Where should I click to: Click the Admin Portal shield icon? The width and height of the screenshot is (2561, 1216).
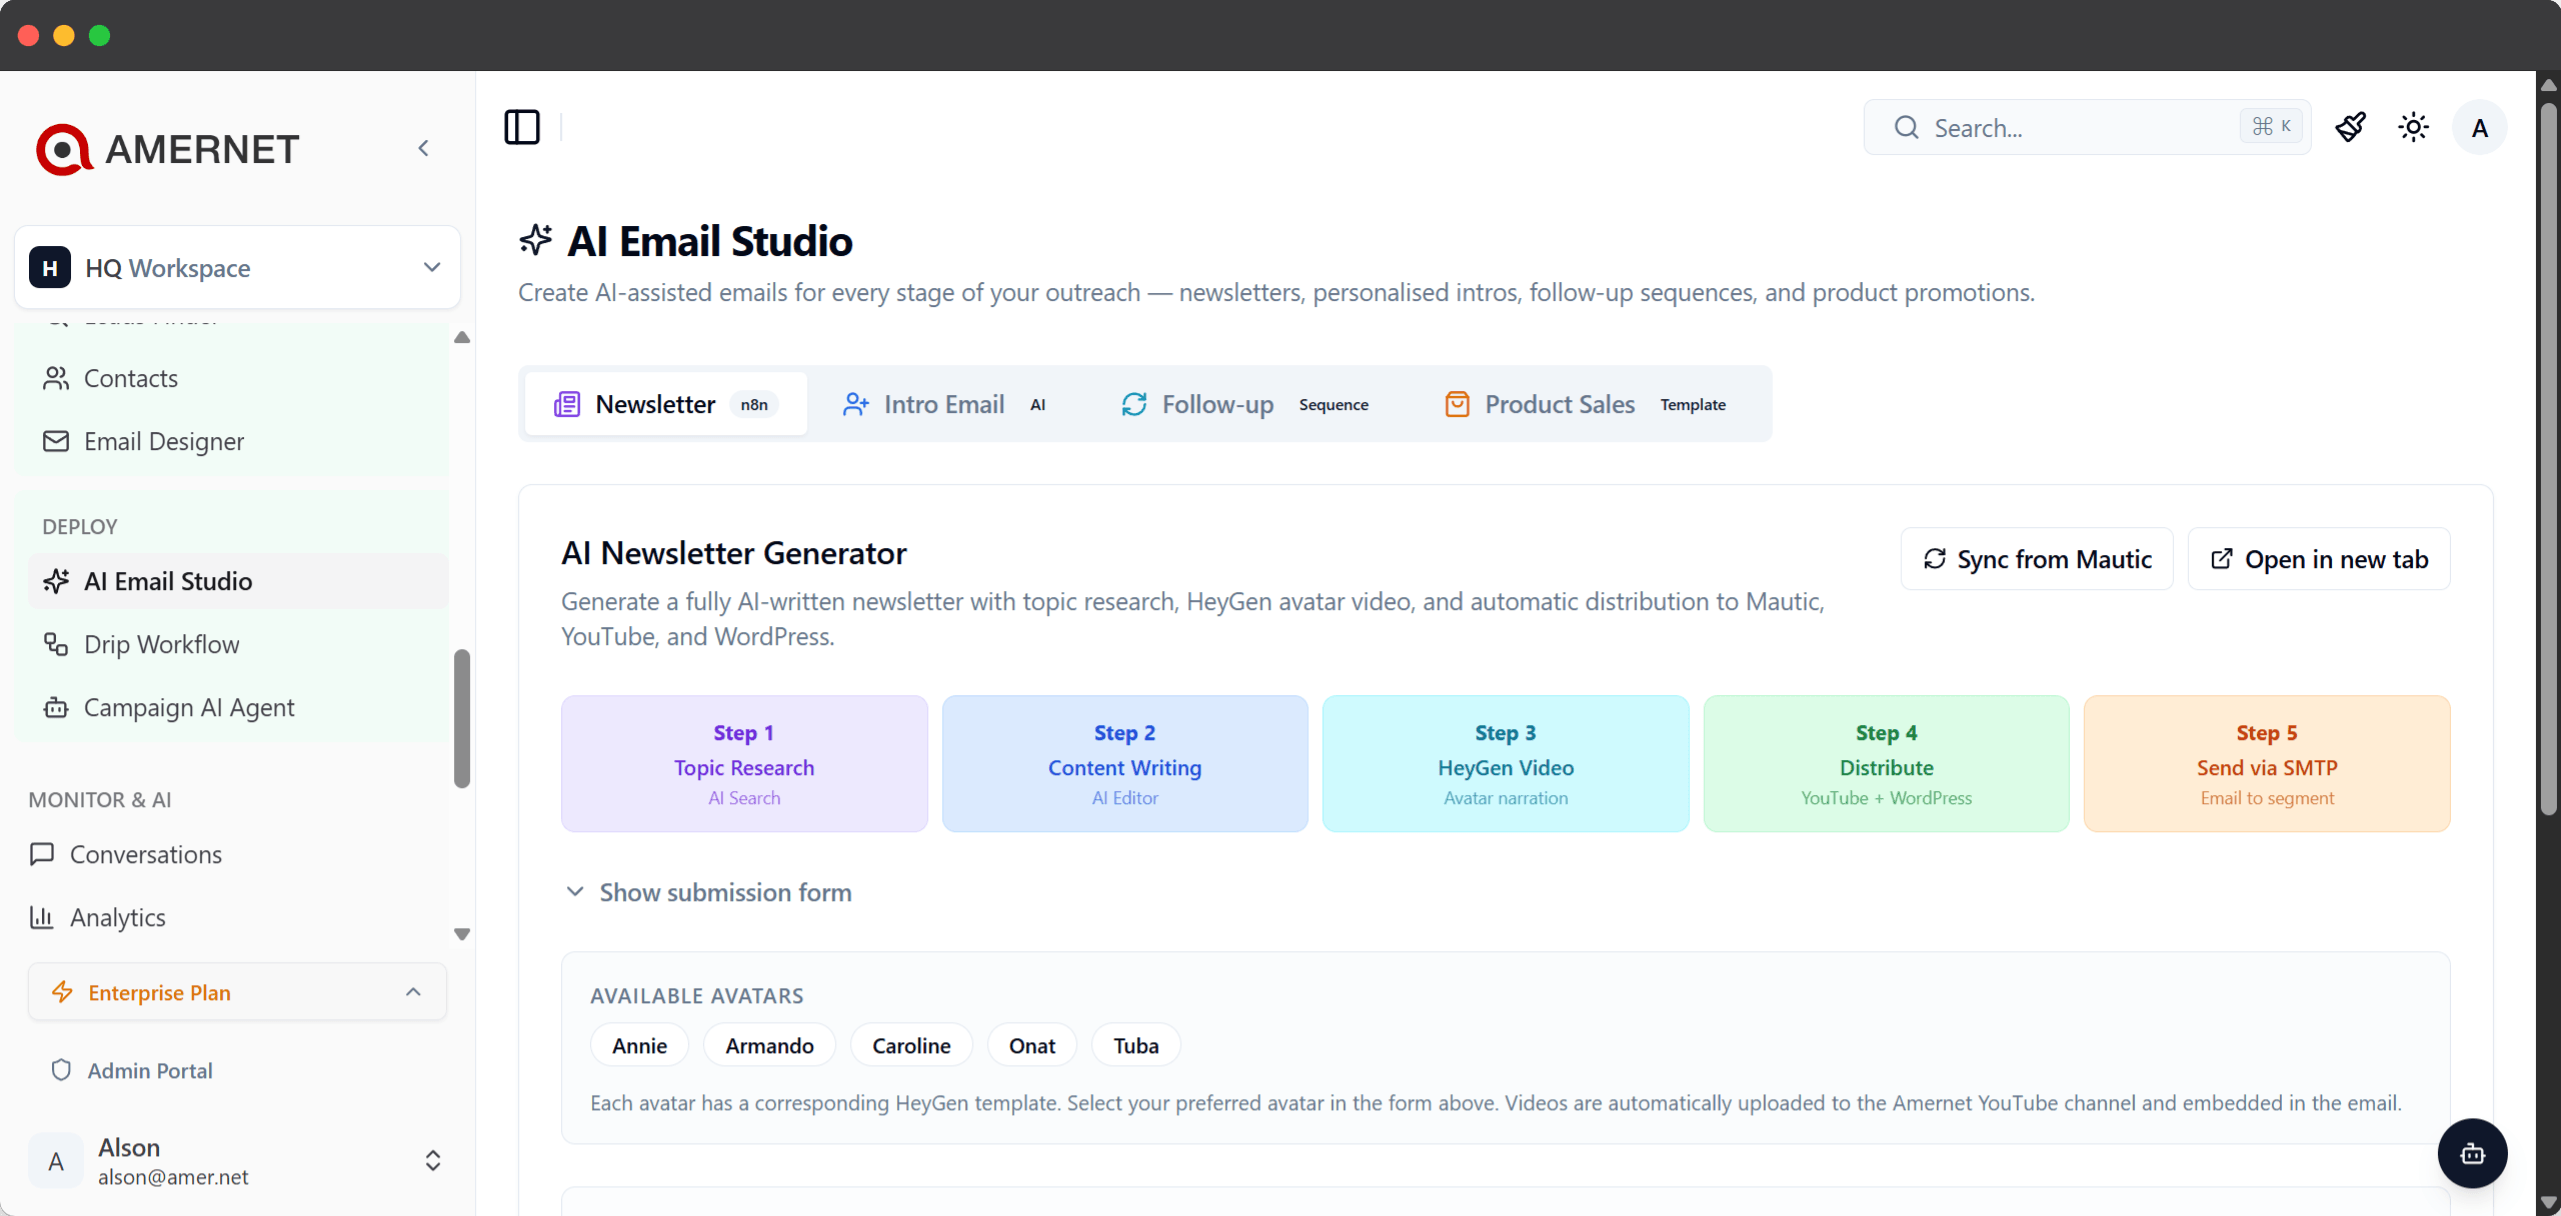click(61, 1070)
